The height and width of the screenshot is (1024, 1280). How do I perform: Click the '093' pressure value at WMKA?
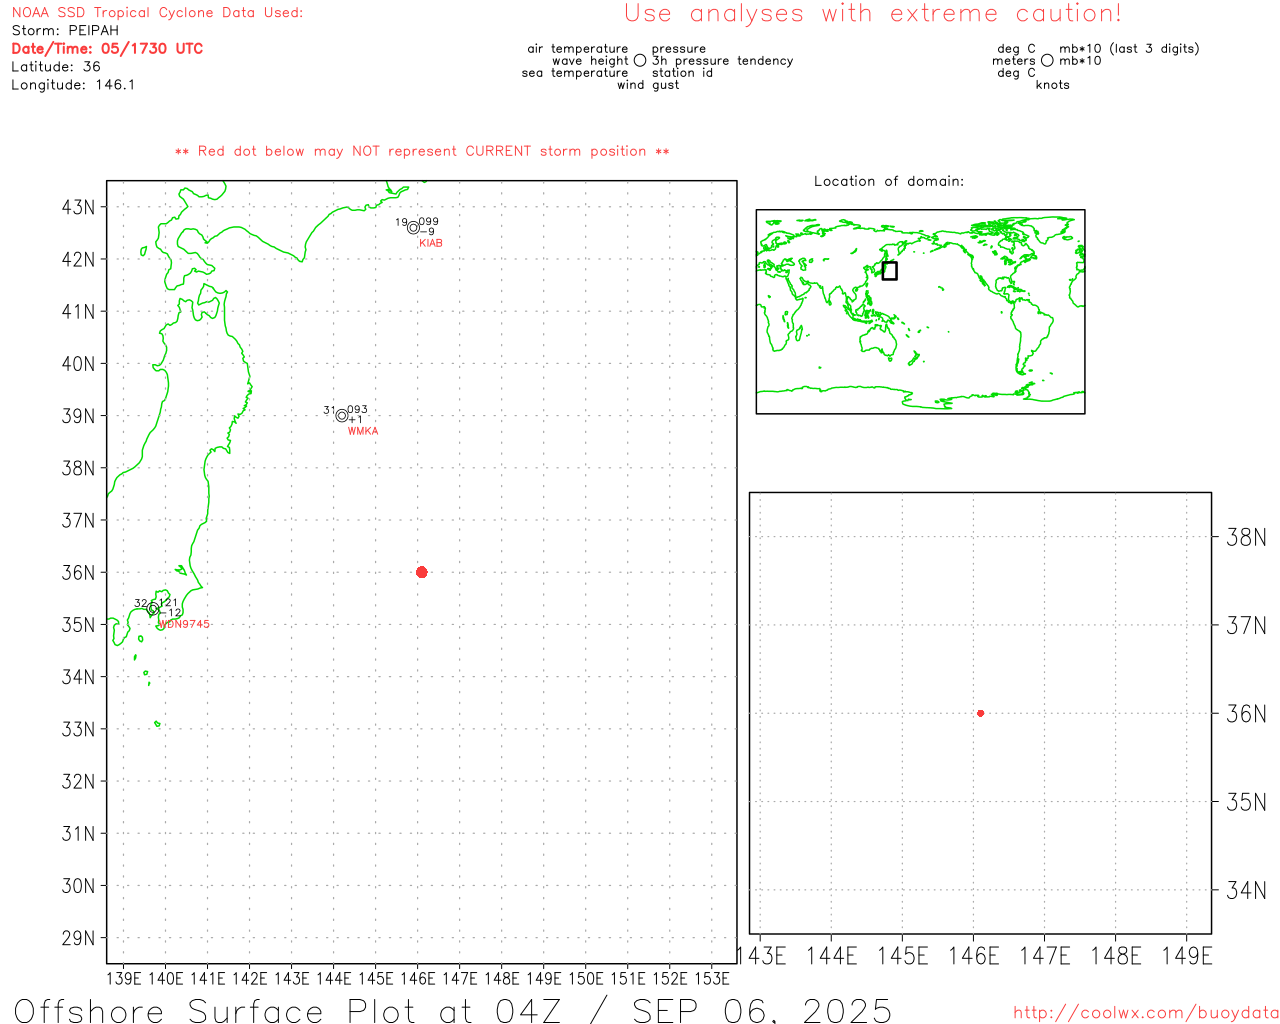(357, 410)
